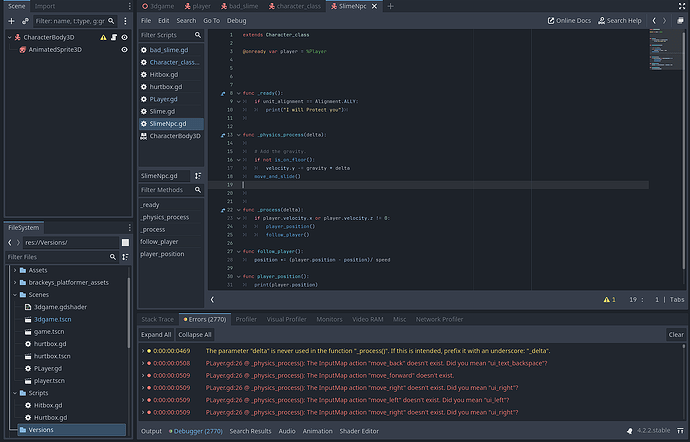Image resolution: width=690 pixels, height=442 pixels.
Task: Open Hitbox.gd in the script list
Action: [x=171, y=74]
